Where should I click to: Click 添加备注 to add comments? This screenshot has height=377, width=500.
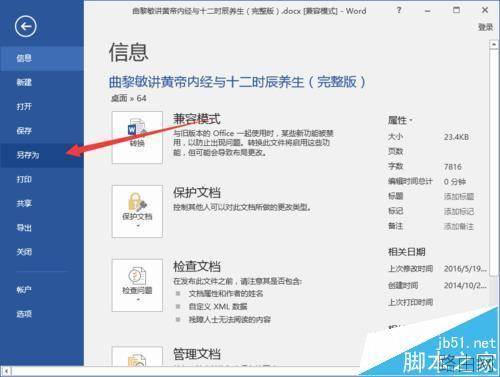click(459, 227)
